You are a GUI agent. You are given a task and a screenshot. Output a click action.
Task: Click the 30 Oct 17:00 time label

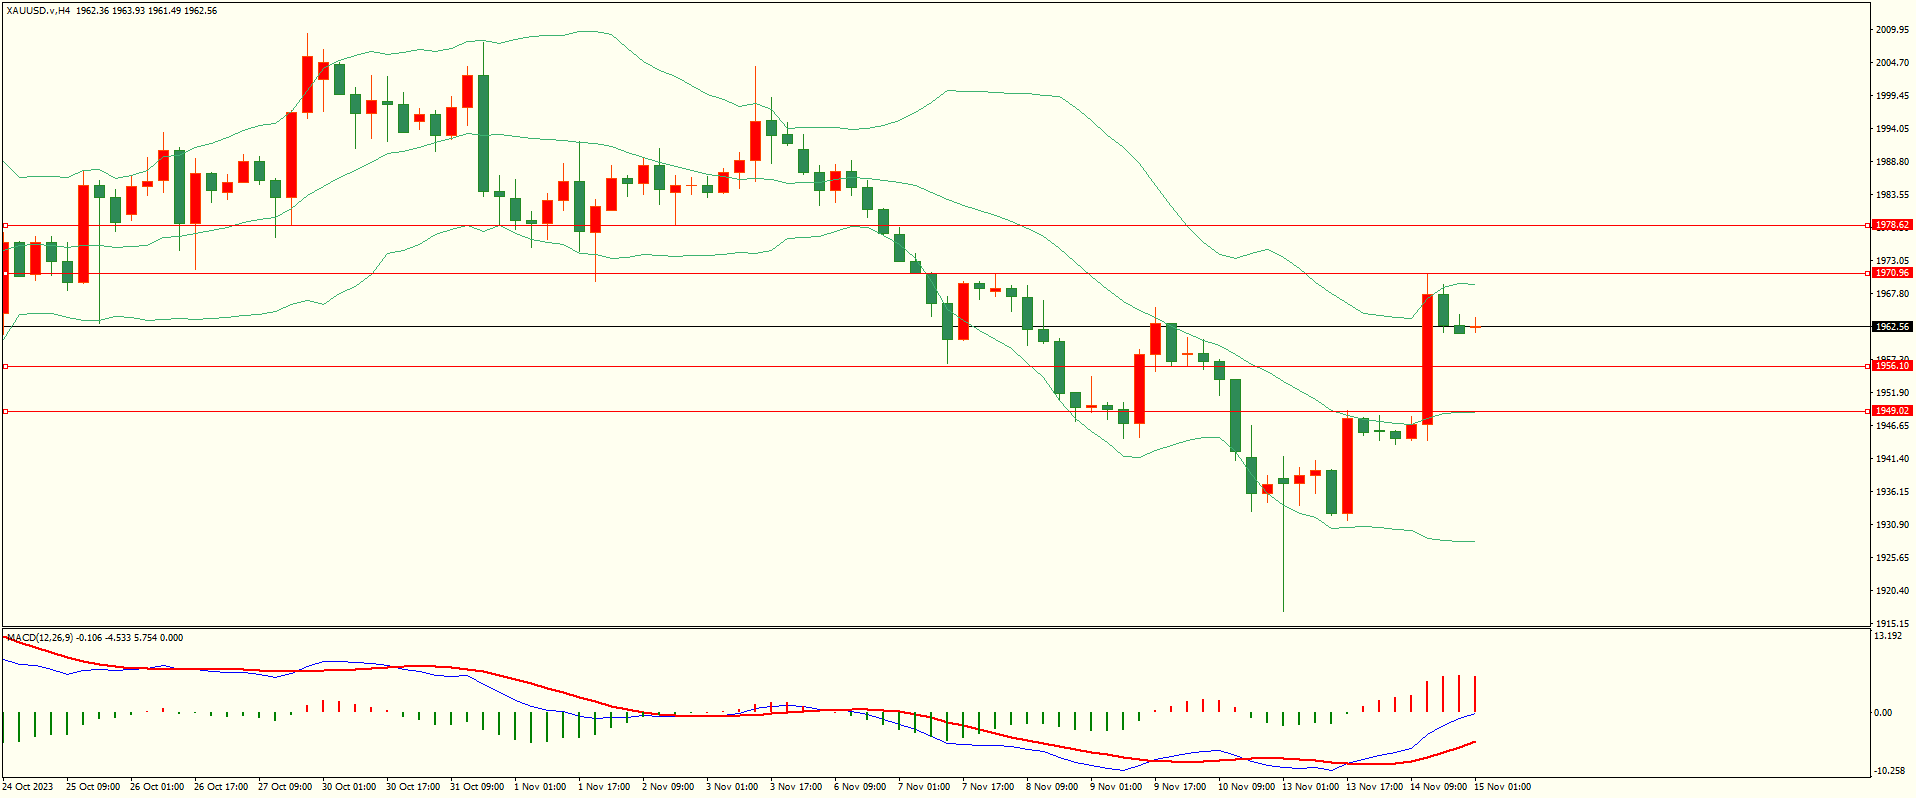click(x=413, y=787)
